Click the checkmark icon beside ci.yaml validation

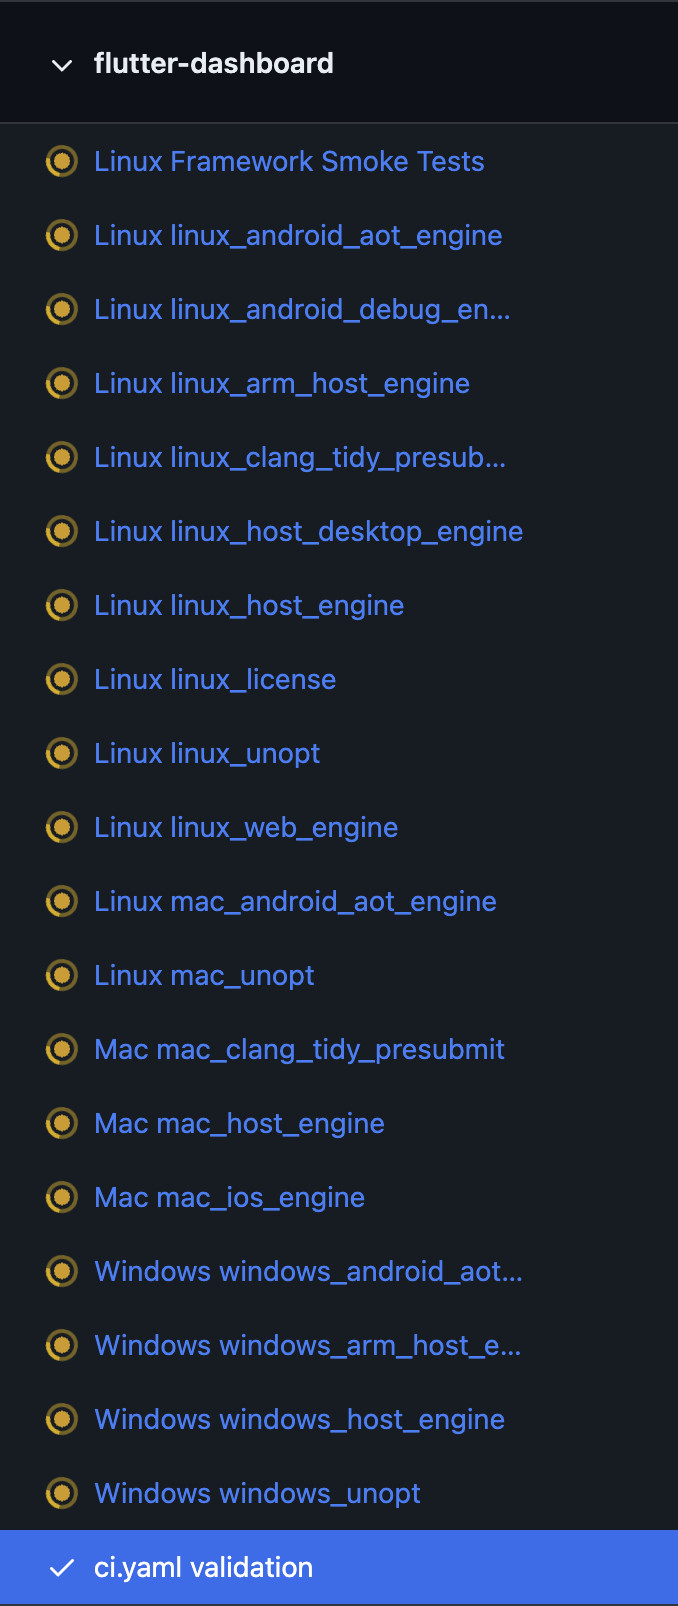click(61, 1567)
